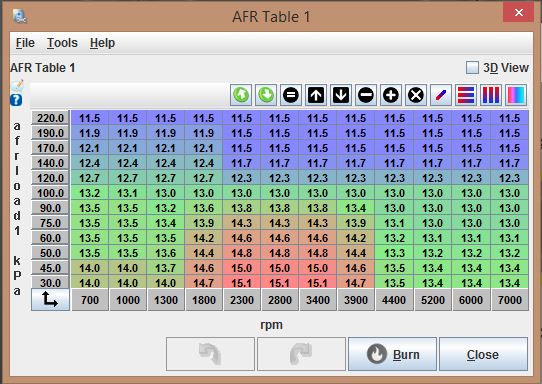Select the 700 rpm bin
Viewport: 542px width, 384px height.
pyautogui.click(x=90, y=300)
